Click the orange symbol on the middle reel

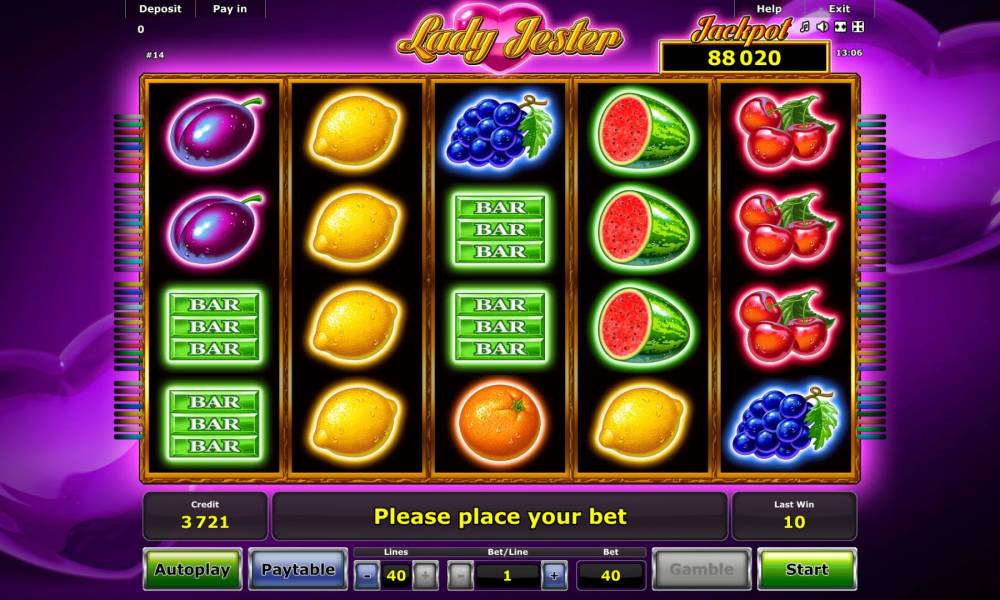click(x=500, y=423)
